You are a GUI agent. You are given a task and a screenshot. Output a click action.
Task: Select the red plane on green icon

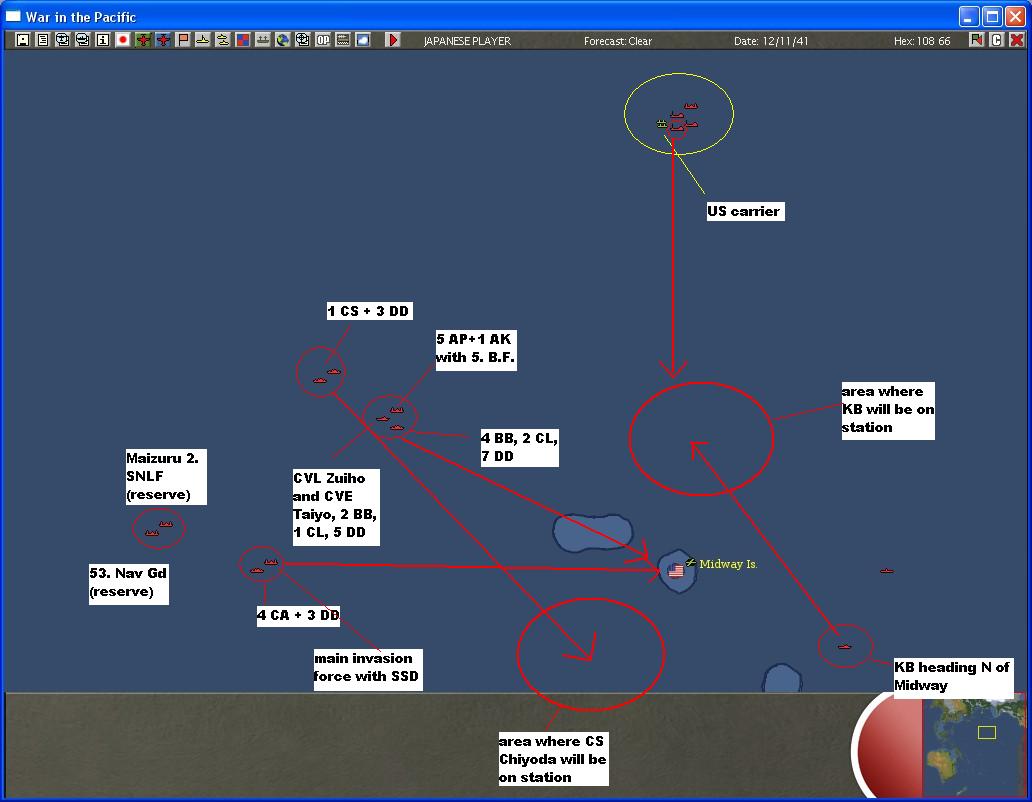click(143, 40)
